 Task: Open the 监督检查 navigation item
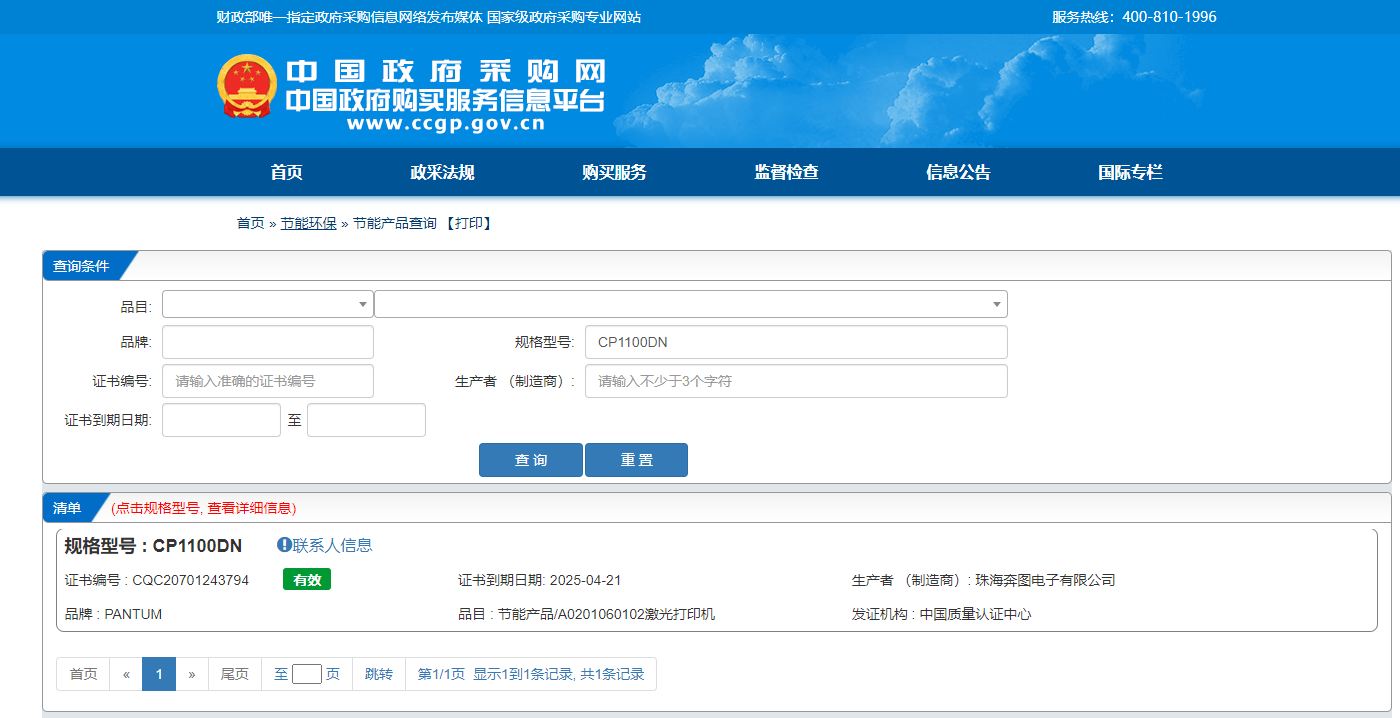pyautogui.click(x=786, y=172)
